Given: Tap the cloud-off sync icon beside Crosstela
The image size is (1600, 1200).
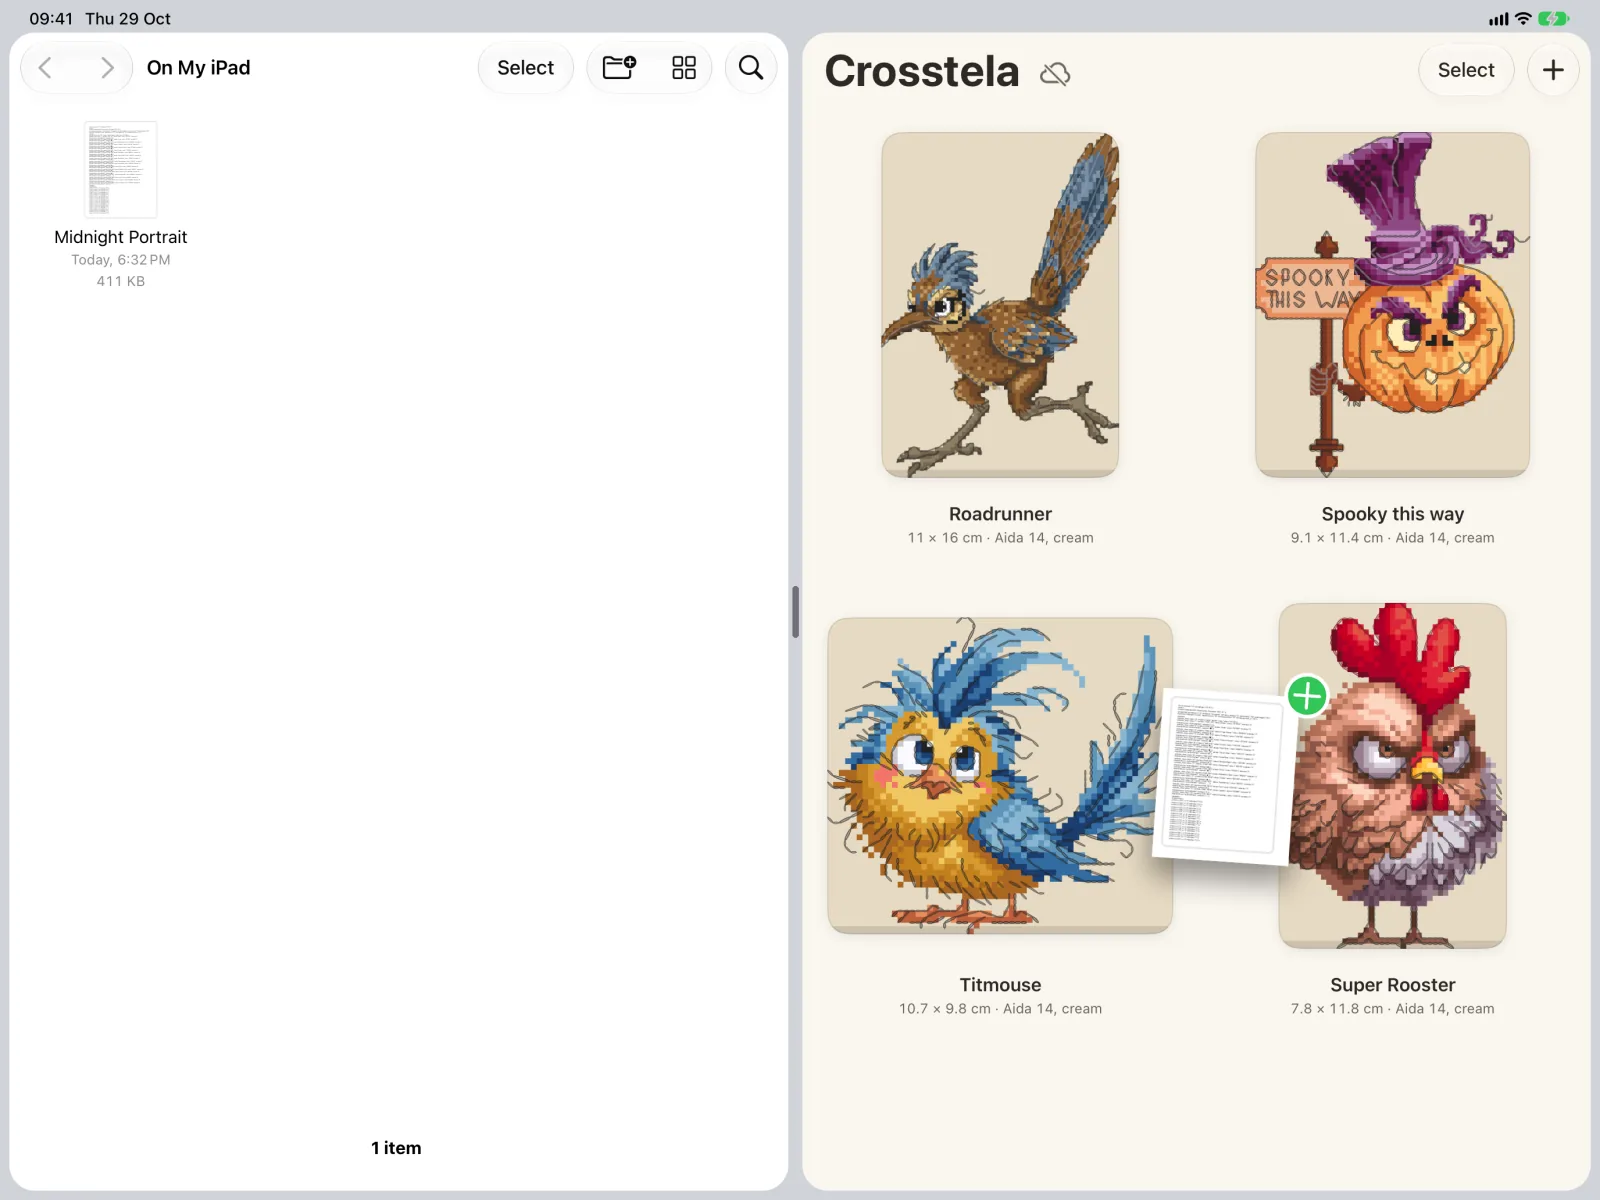Looking at the screenshot, I should pos(1055,74).
